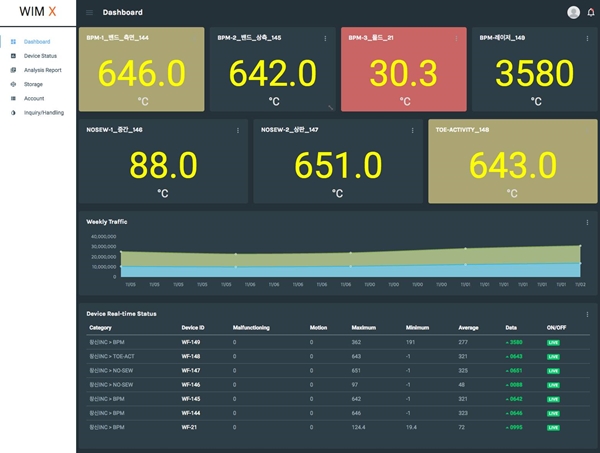Select Dashboard in the sidebar
The width and height of the screenshot is (600, 453).
coord(37,42)
